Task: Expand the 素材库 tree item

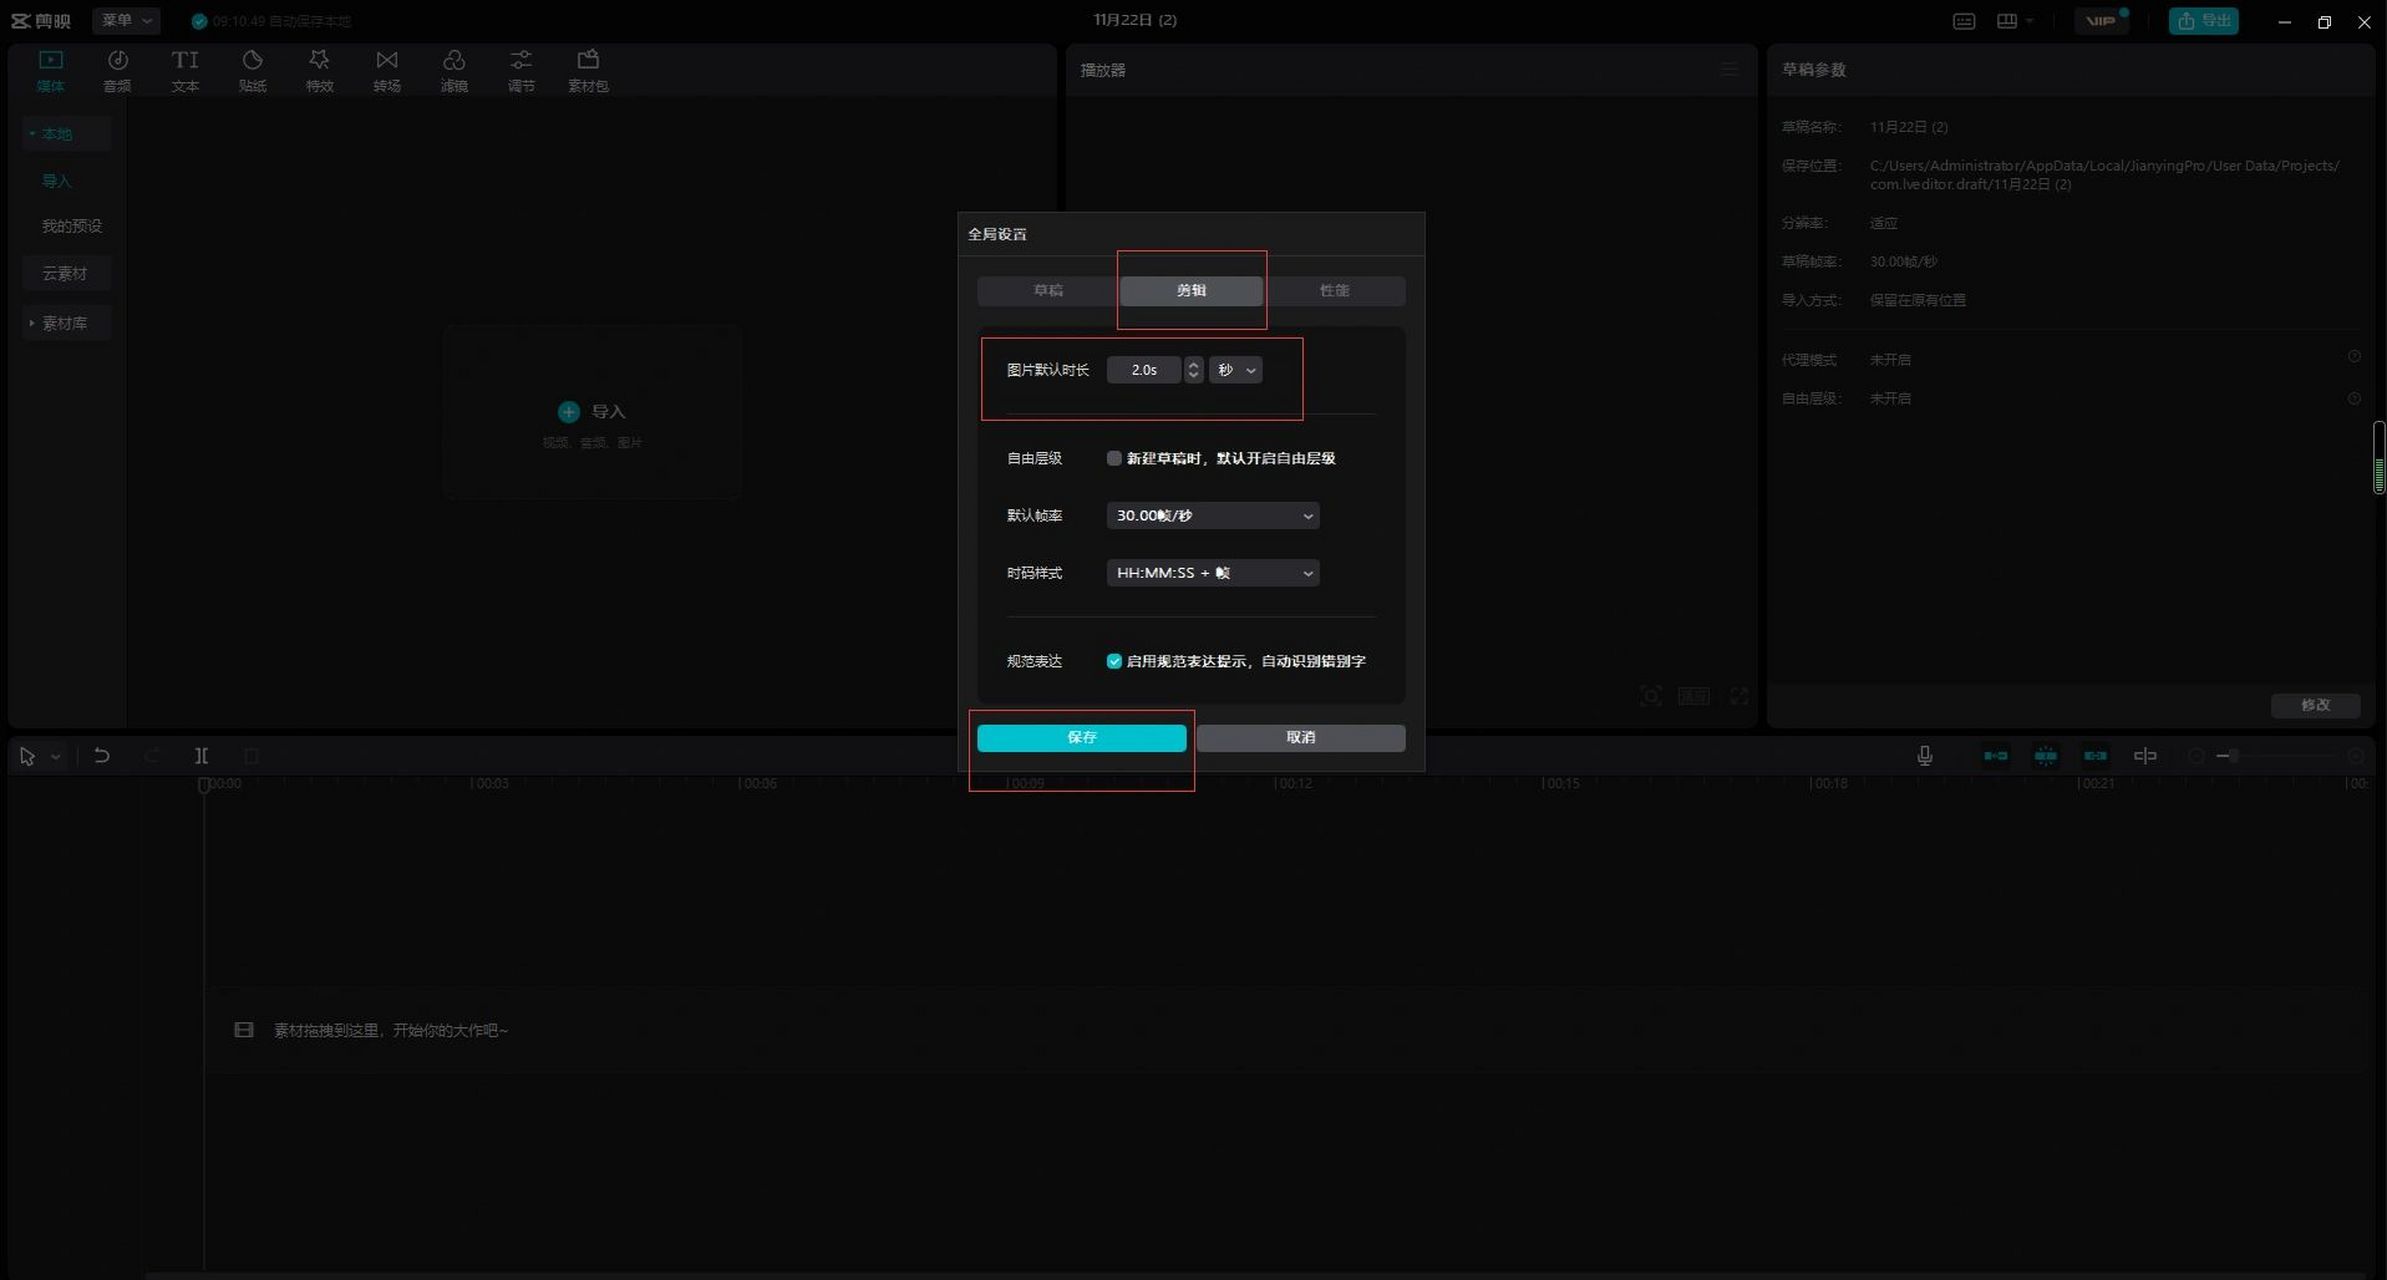Action: coord(65,323)
